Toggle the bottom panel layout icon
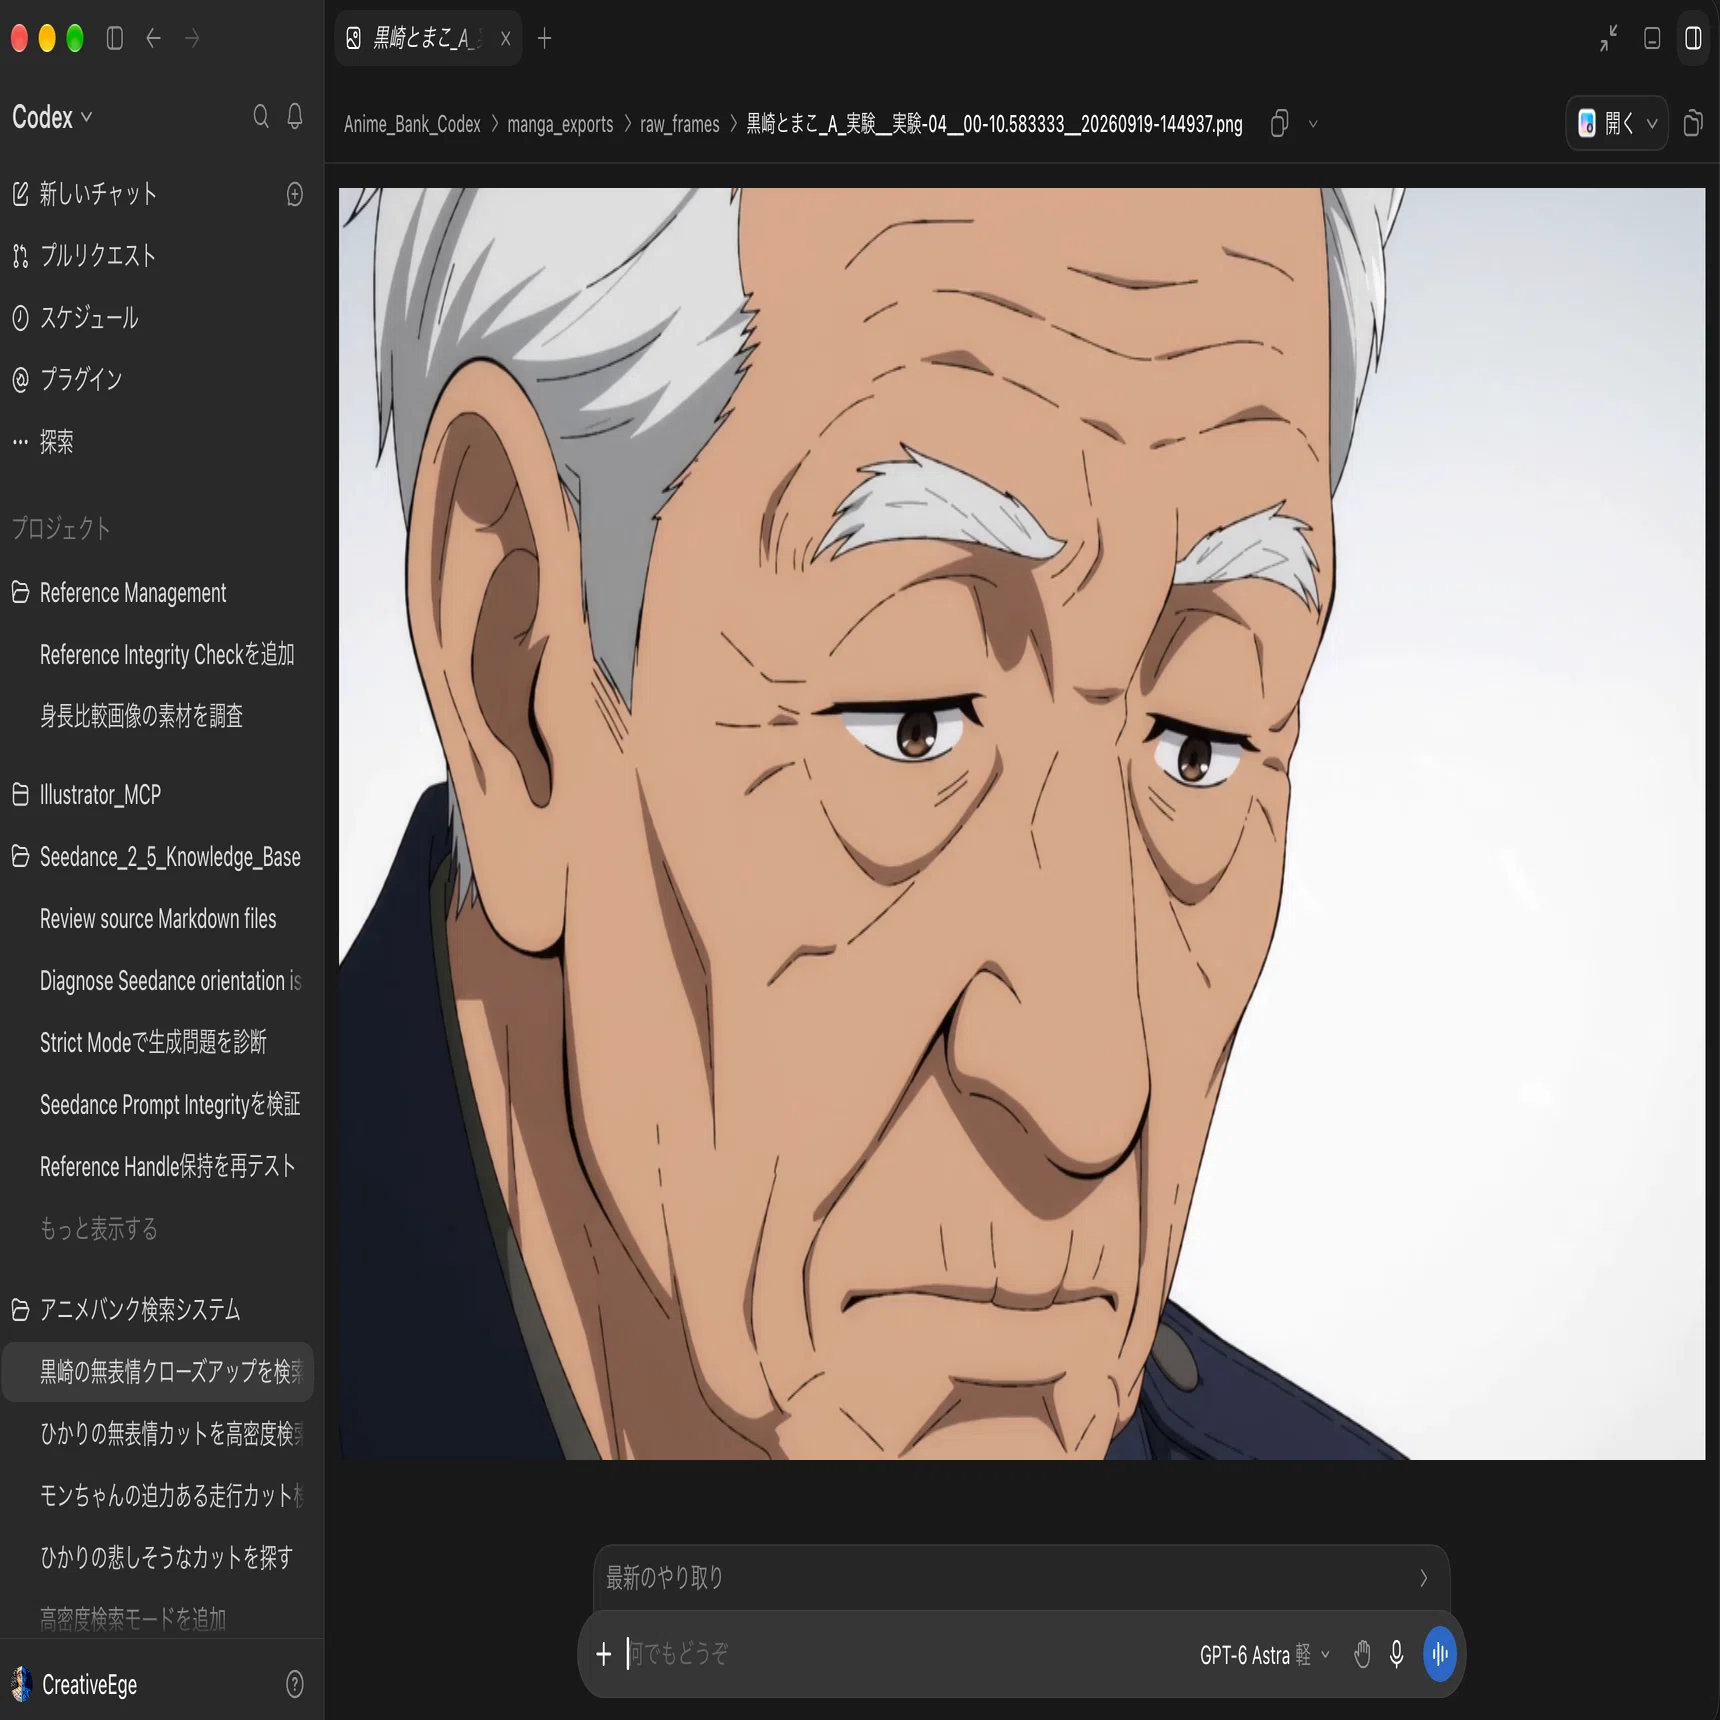This screenshot has width=1720, height=1720. tap(1652, 39)
